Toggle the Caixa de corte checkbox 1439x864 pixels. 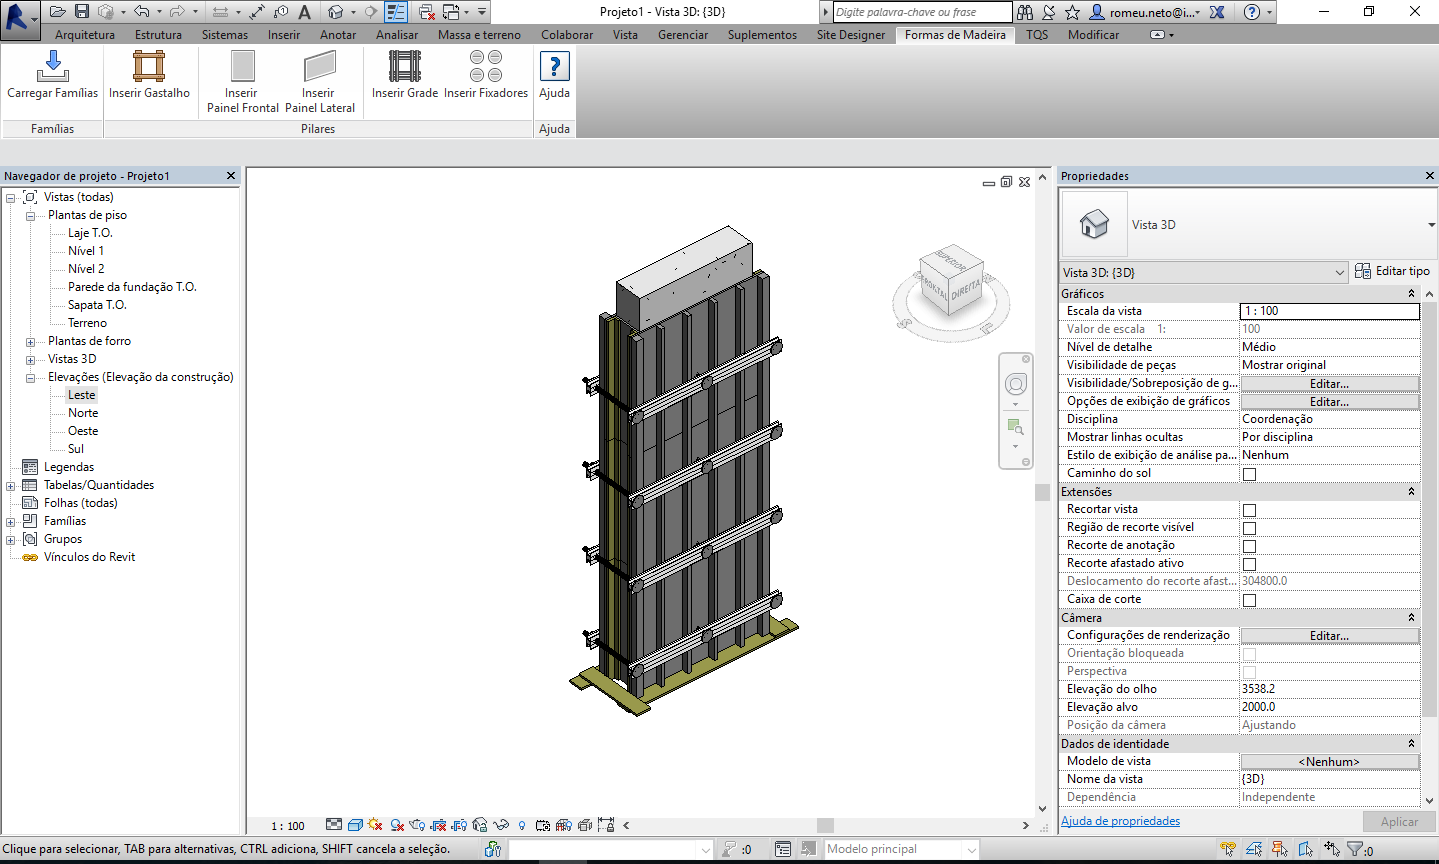[x=1248, y=600]
